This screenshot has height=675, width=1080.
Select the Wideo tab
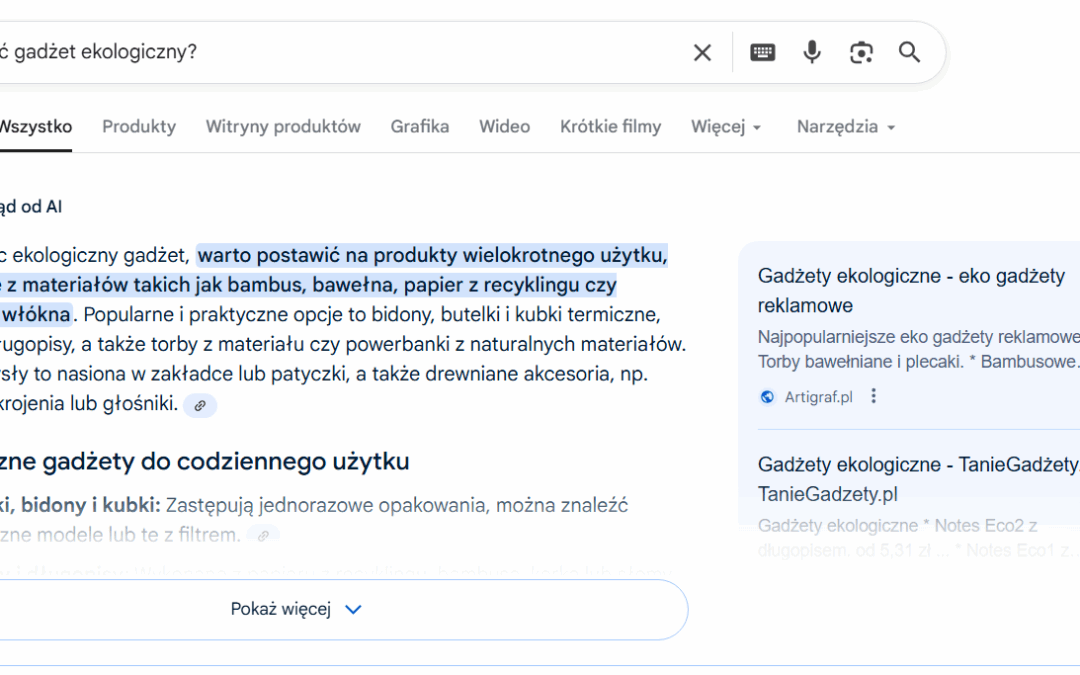pos(504,127)
